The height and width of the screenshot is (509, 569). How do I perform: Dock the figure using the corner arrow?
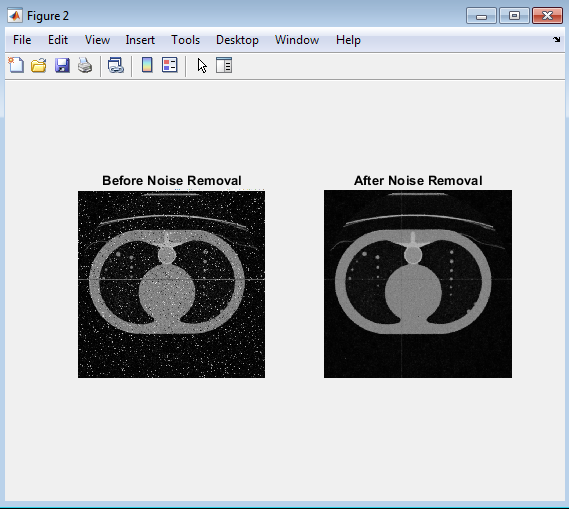pyautogui.click(x=557, y=40)
